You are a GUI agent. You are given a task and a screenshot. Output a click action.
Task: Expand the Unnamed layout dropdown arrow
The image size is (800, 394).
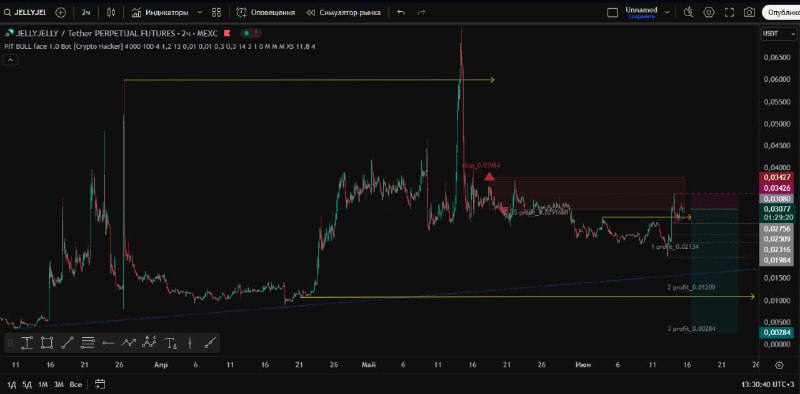click(667, 13)
